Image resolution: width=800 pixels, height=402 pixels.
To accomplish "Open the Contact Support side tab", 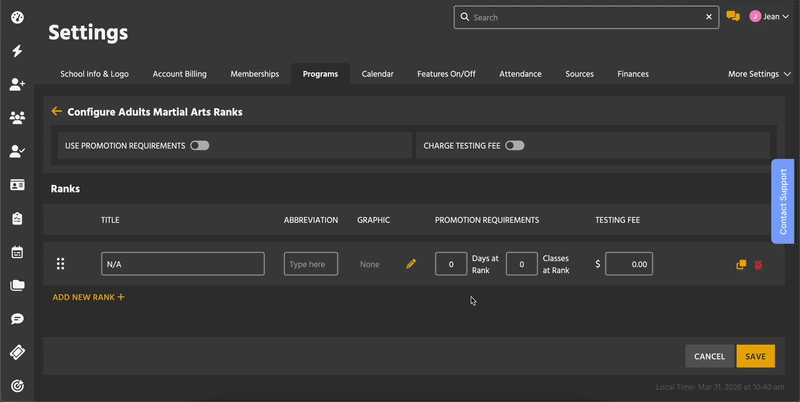I will coord(783,202).
